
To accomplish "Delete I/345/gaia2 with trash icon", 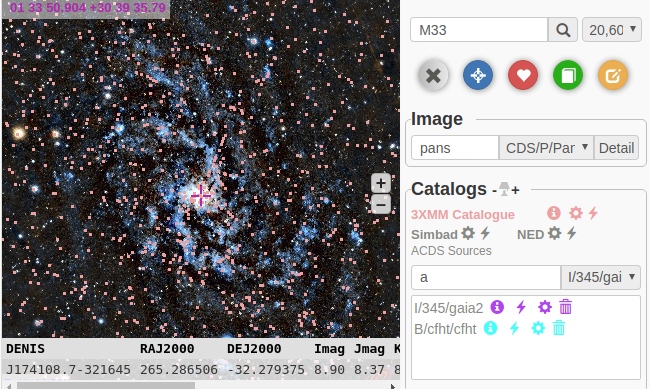I will click(565, 307).
